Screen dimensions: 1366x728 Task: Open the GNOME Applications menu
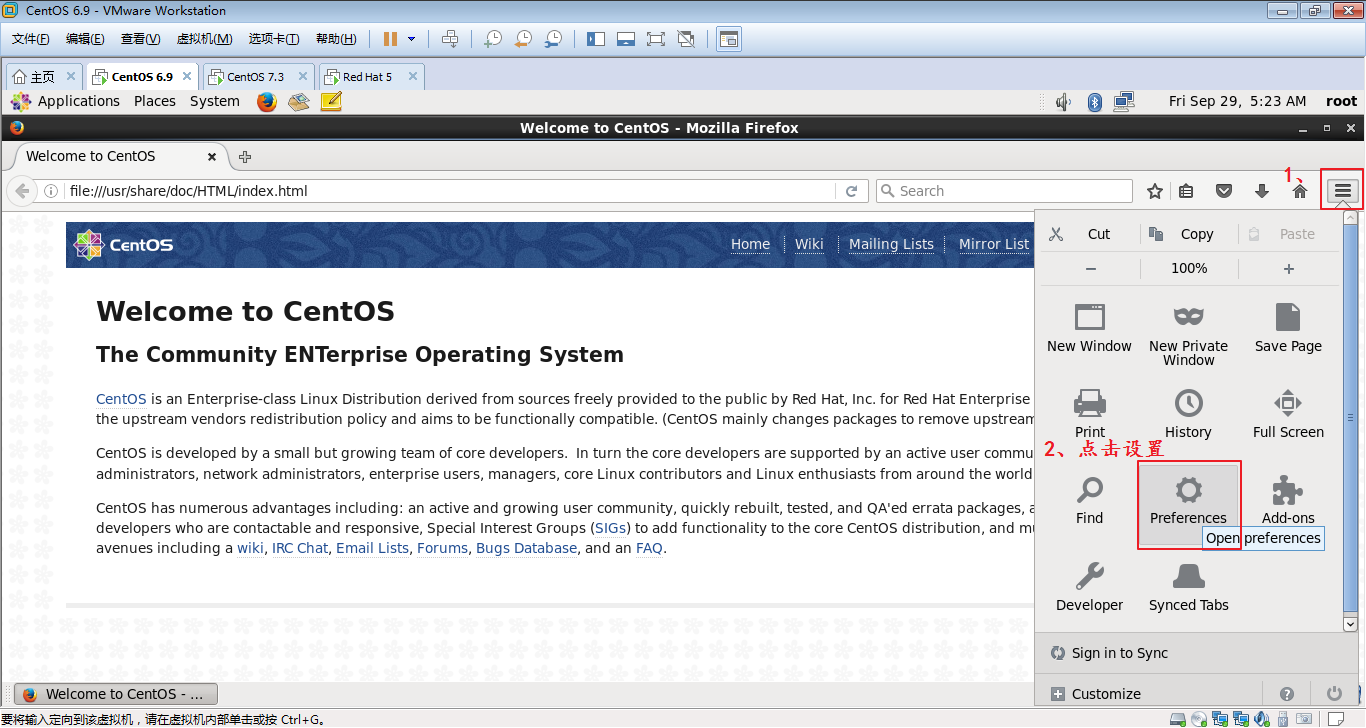coord(78,101)
